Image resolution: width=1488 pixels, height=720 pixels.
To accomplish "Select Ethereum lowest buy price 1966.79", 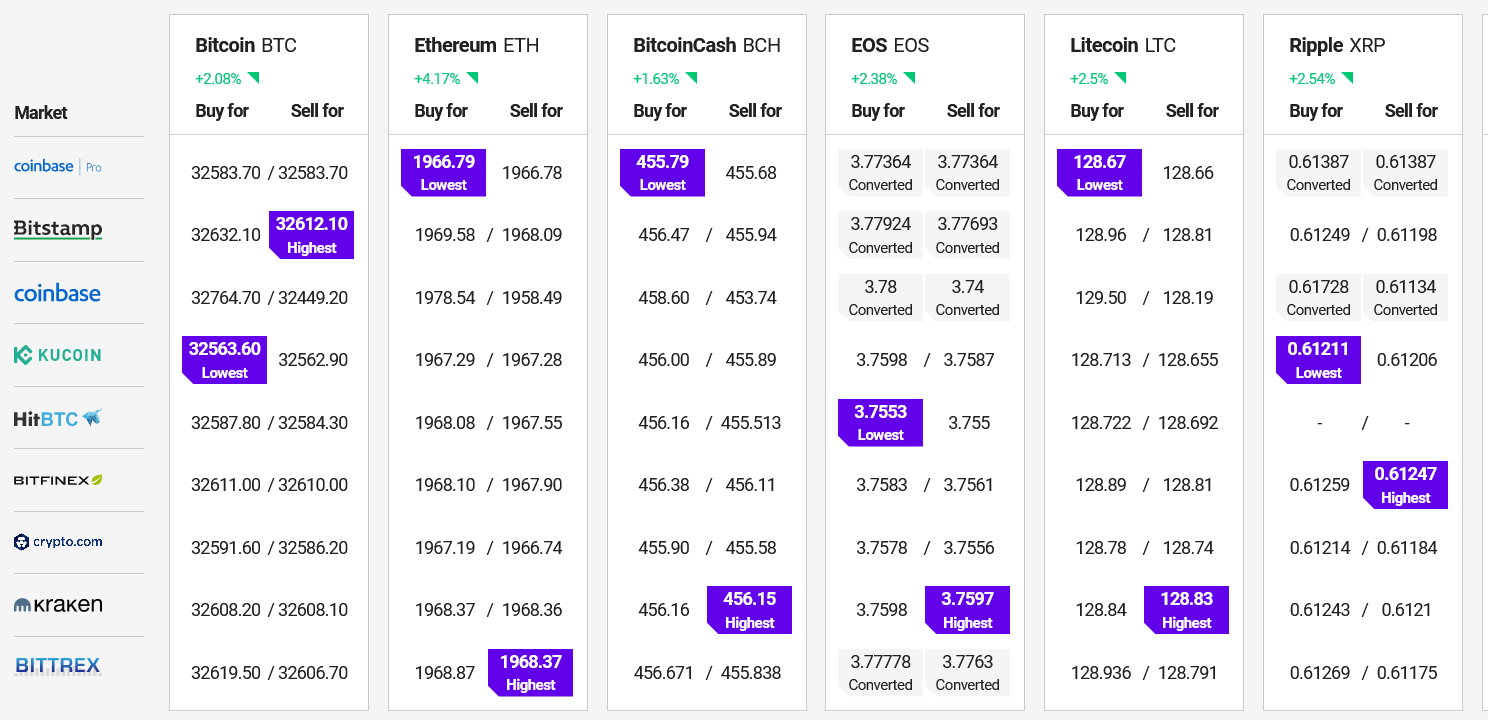I will point(443,172).
